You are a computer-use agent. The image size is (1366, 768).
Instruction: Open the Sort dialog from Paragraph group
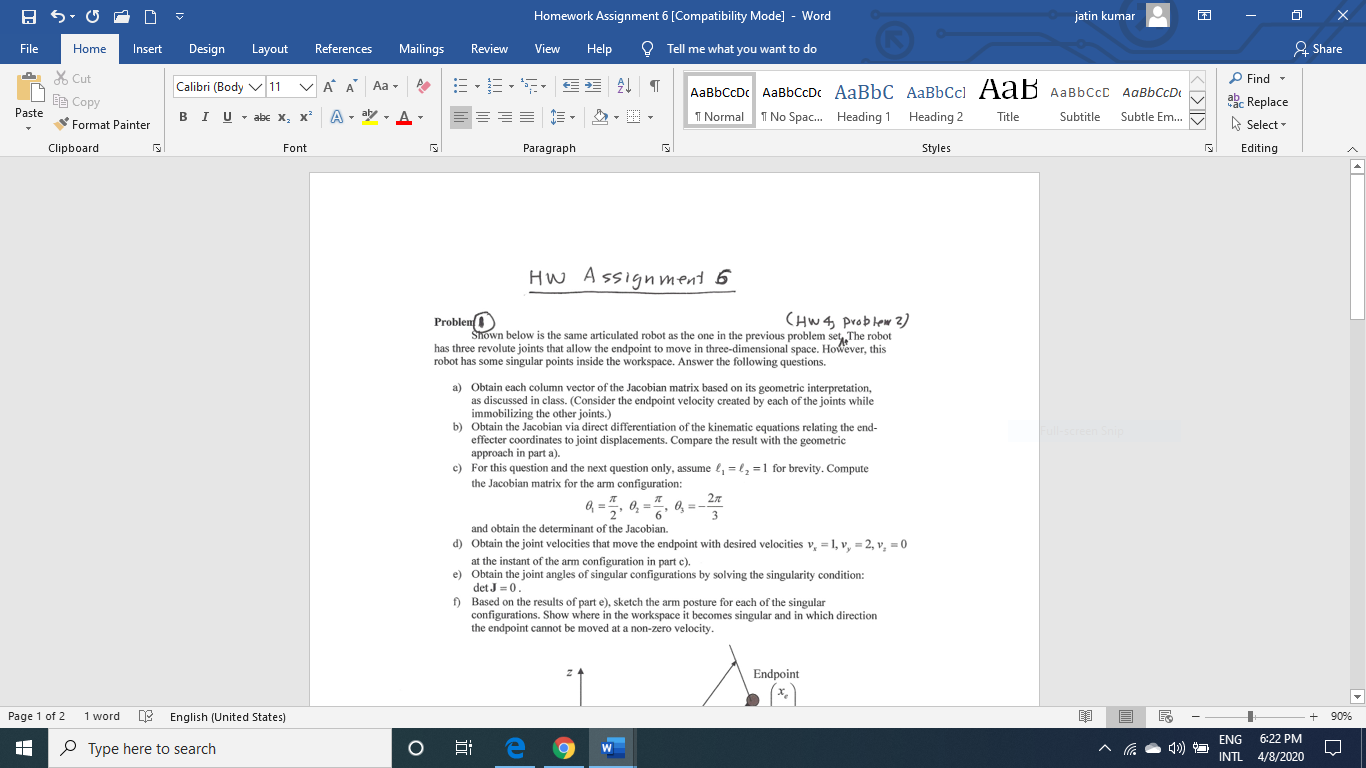point(621,87)
